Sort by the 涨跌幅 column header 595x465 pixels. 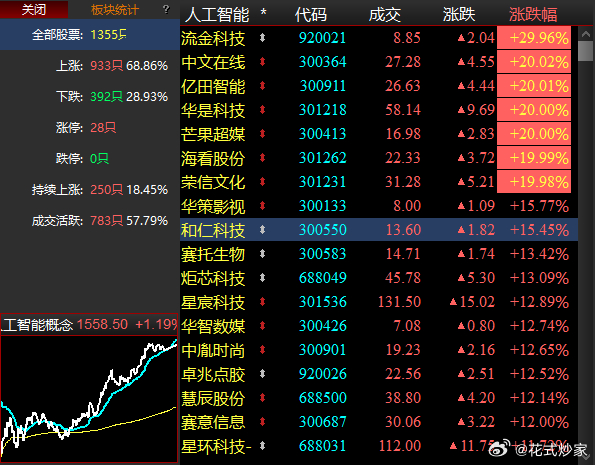tap(533, 15)
